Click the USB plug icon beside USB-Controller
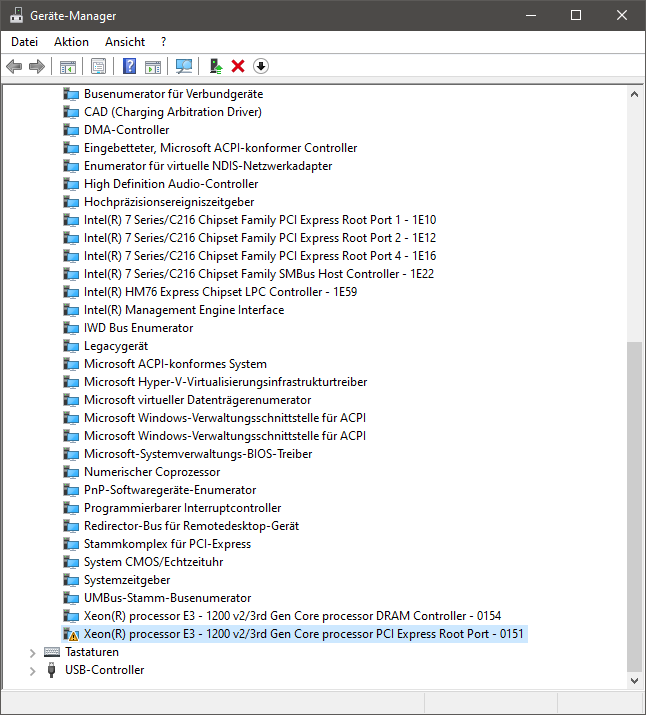646x715 pixels. pyautogui.click(x=52, y=670)
